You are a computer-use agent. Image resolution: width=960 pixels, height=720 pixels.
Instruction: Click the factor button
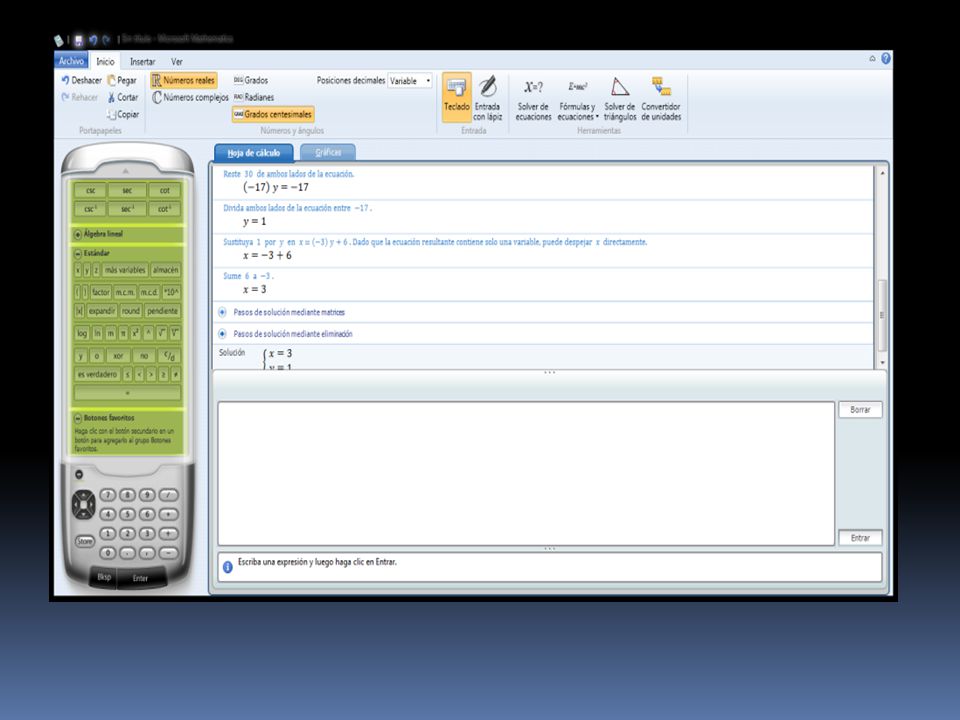point(100,292)
